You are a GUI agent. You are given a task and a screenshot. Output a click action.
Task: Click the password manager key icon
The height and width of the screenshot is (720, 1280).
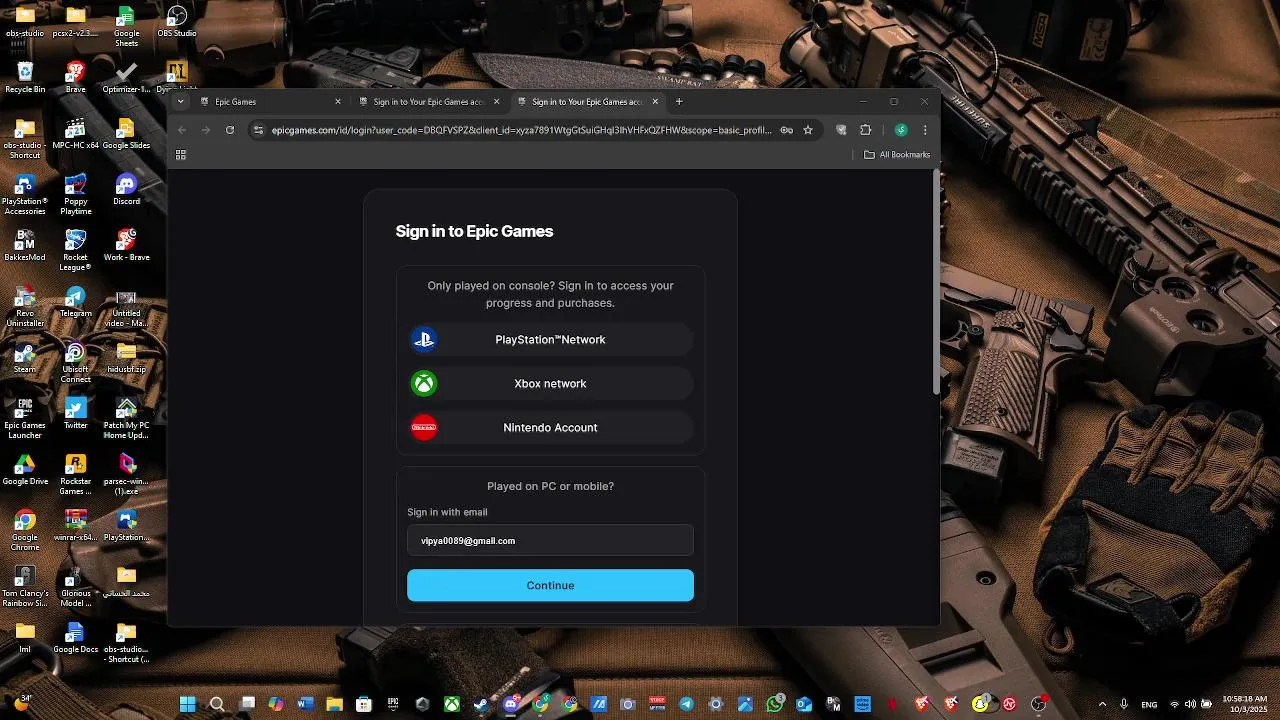tap(787, 130)
